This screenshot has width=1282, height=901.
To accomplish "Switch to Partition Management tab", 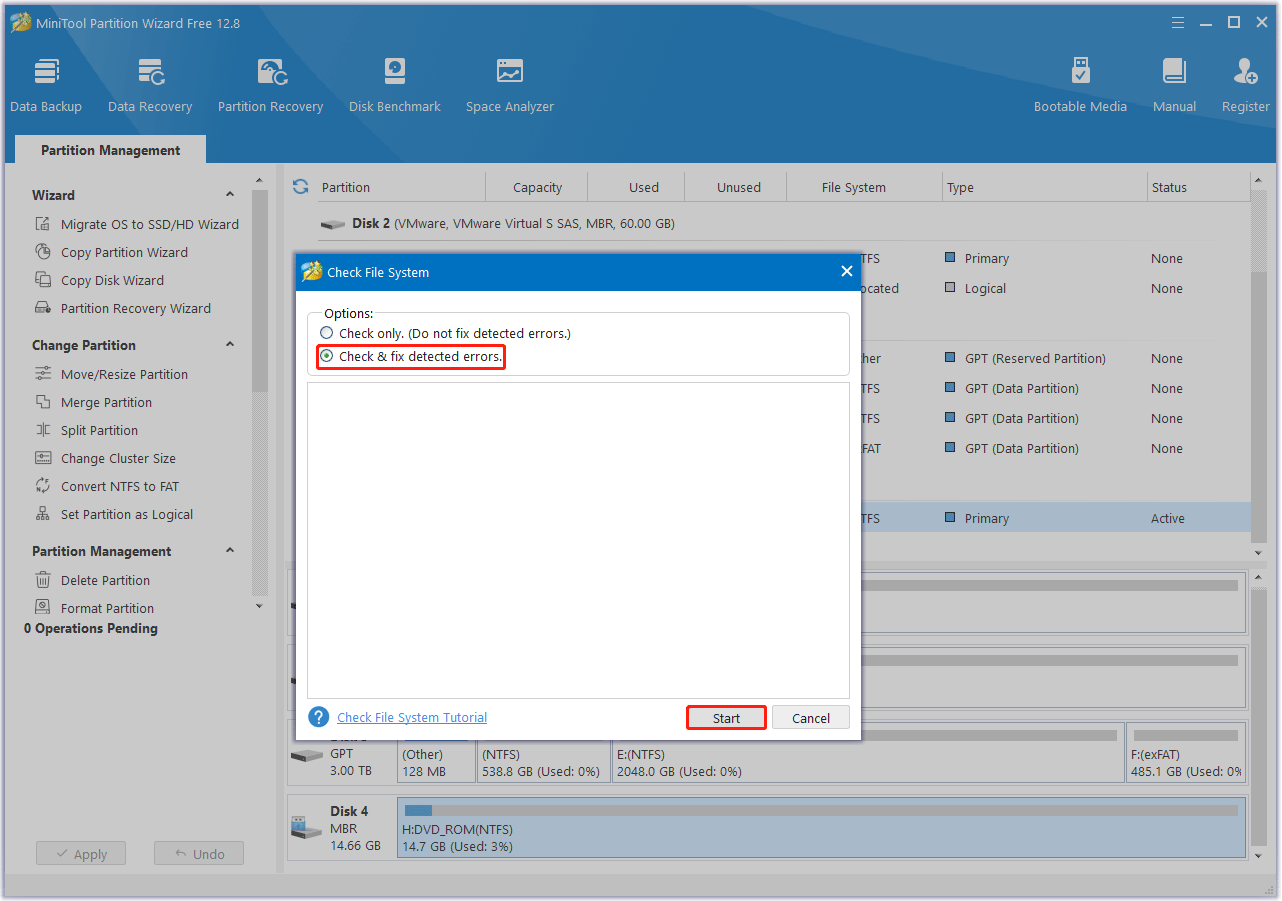I will tap(111, 150).
